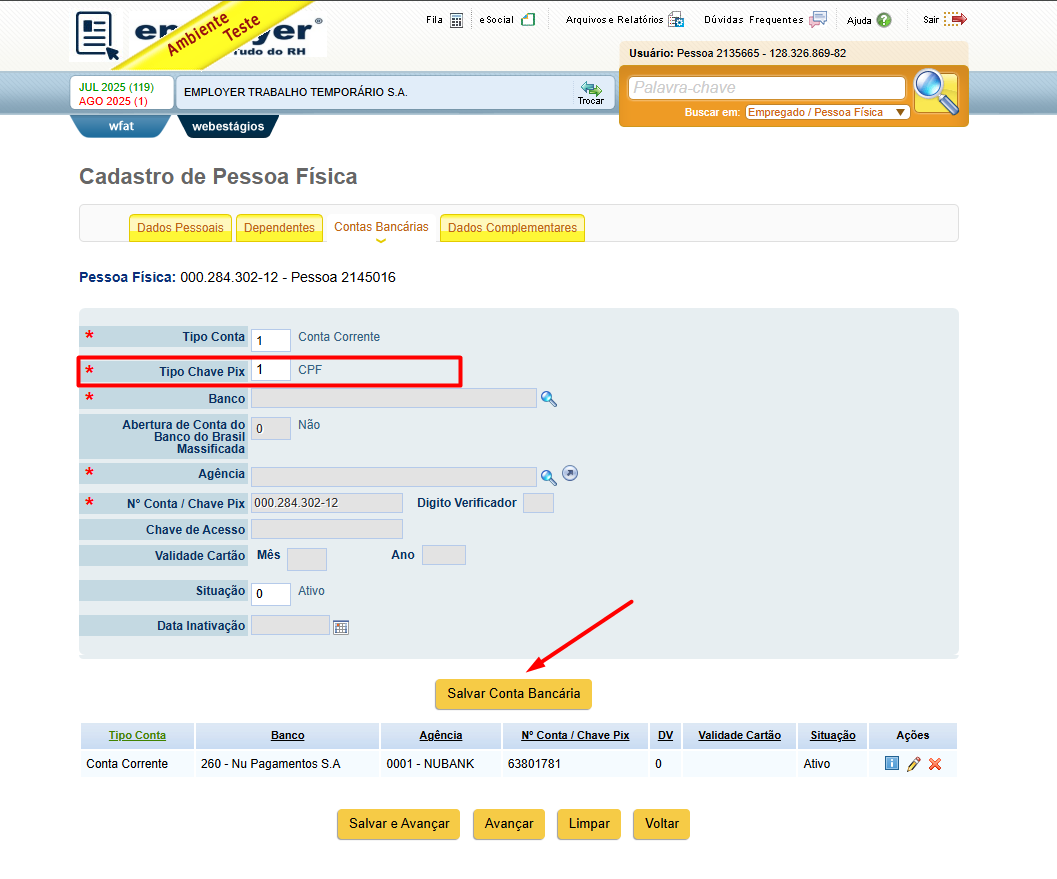Delete the Nu Pagamentos account row
1057x879 pixels.
coord(935,764)
